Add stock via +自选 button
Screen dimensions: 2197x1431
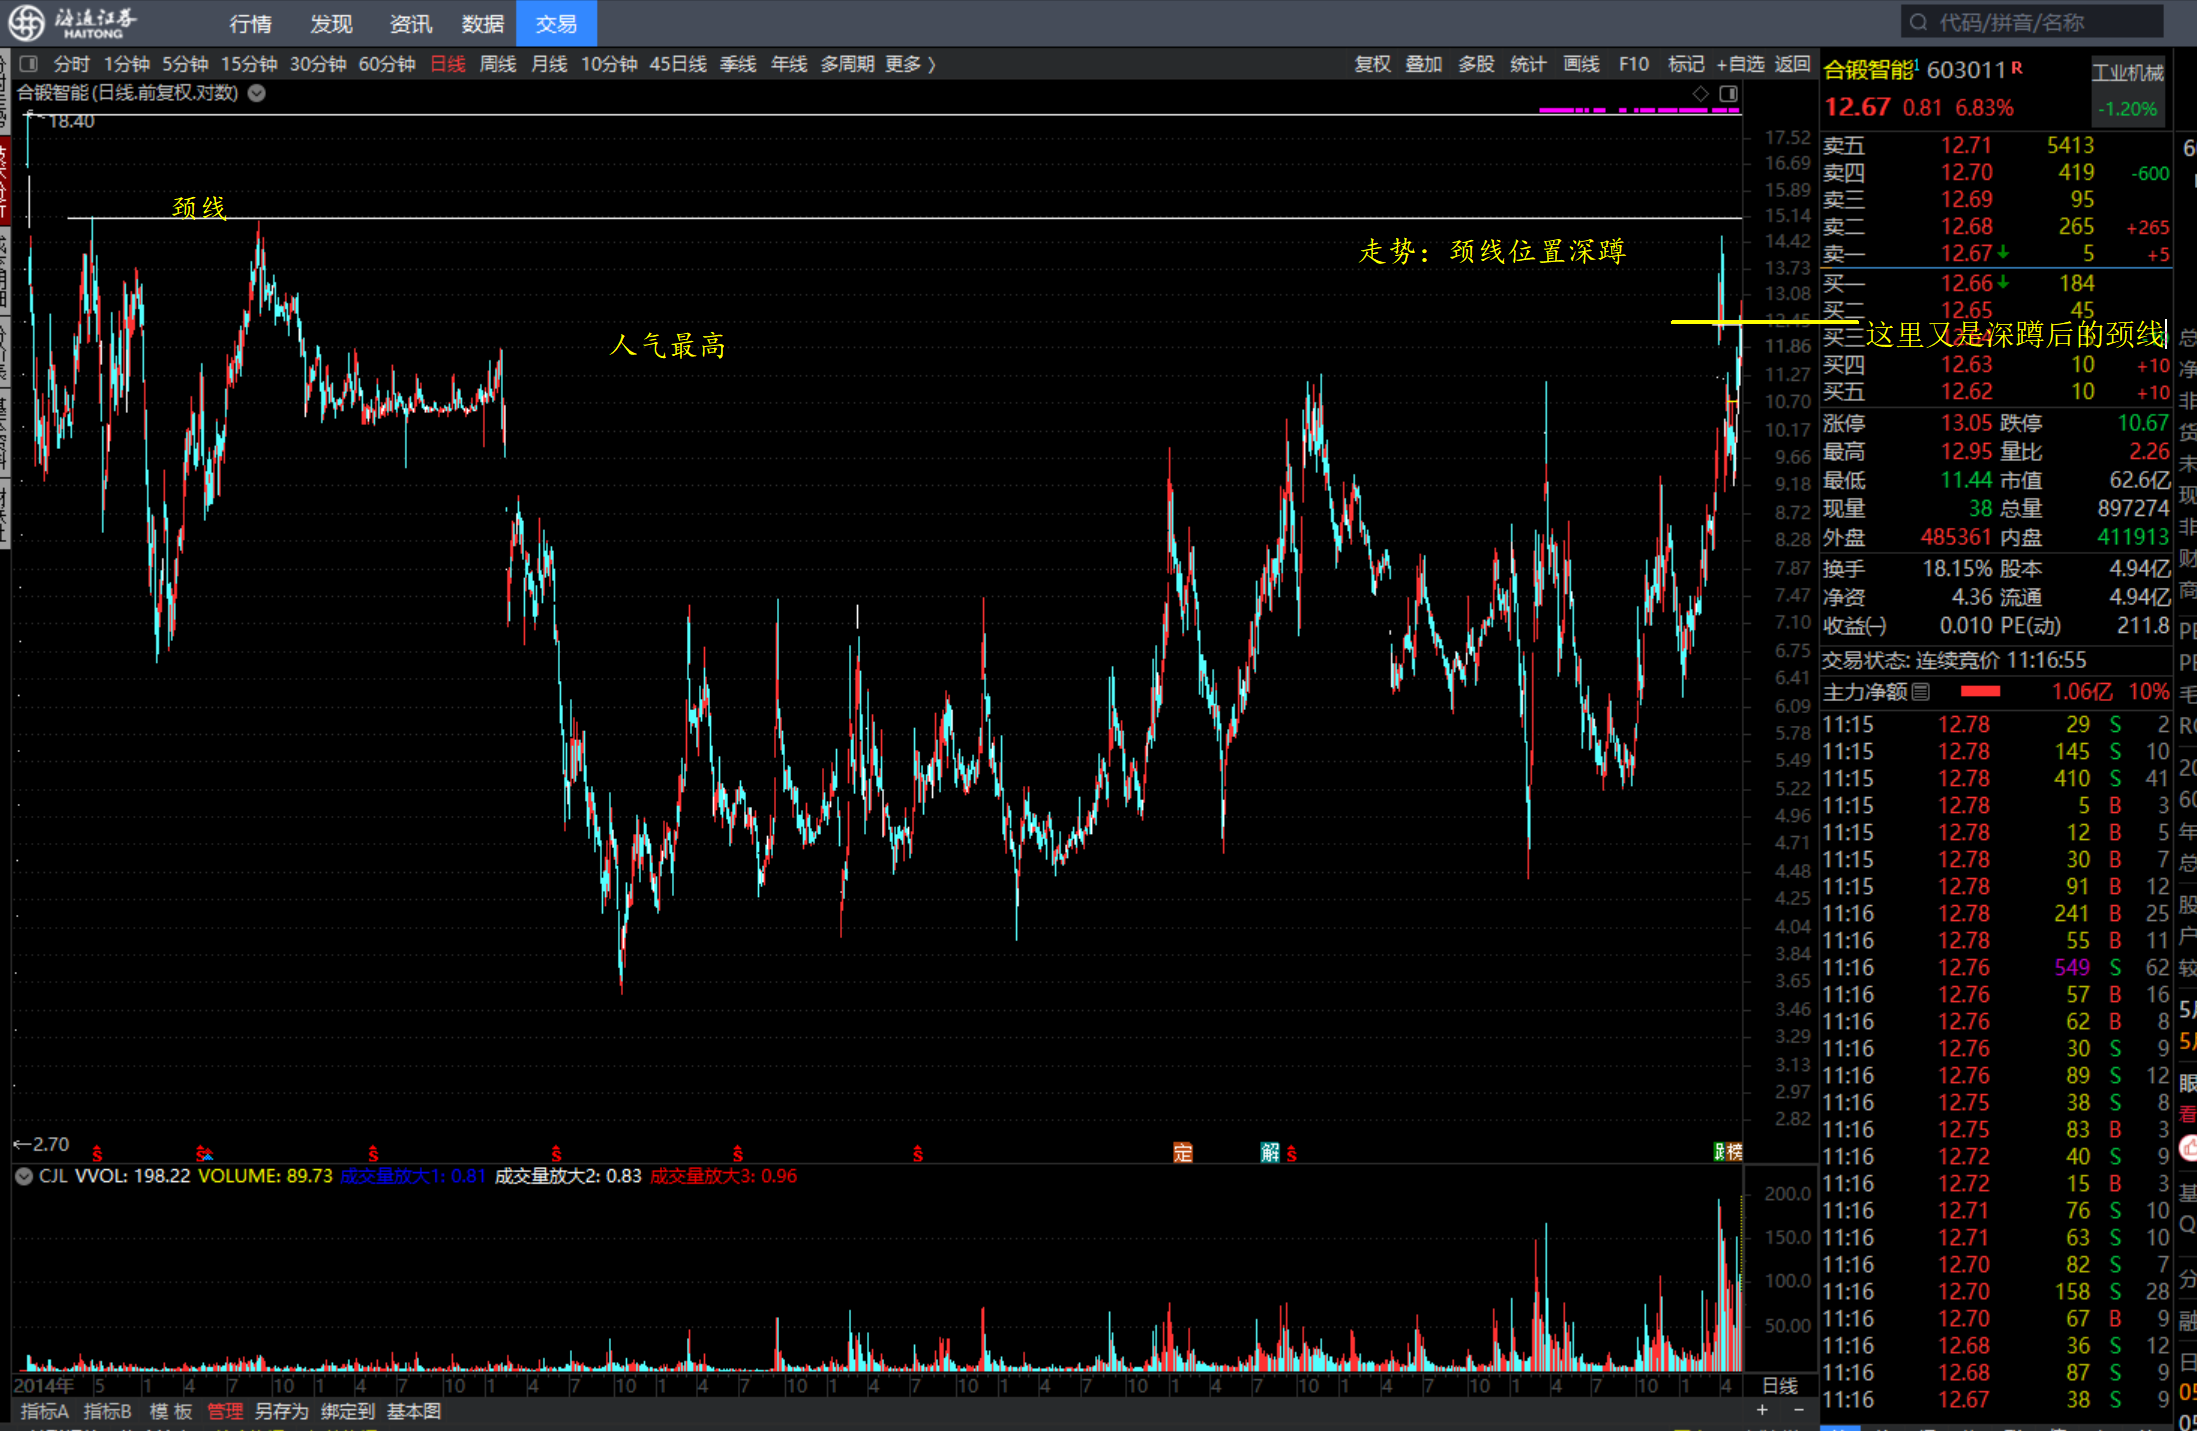click(1740, 64)
